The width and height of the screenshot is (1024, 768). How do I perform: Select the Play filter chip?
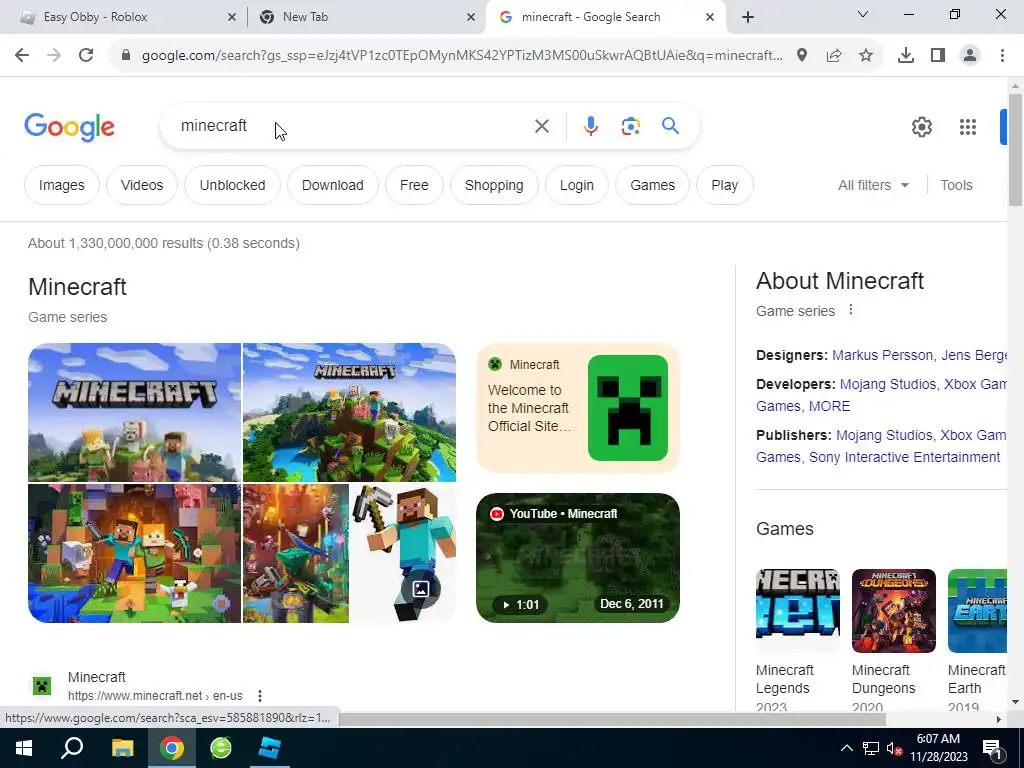point(725,185)
